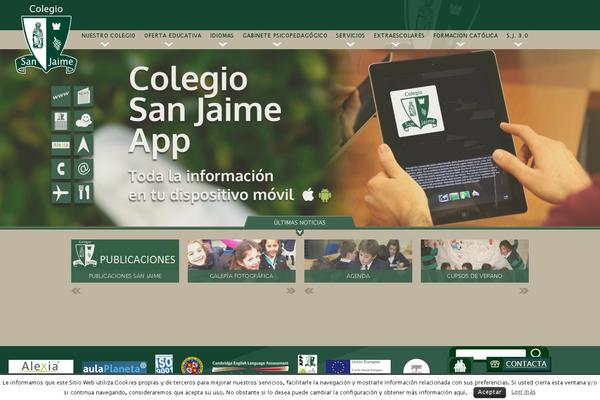Click the round coat-of-arms emblem in footer
The width and height of the screenshot is (600, 400).
(x=192, y=365)
